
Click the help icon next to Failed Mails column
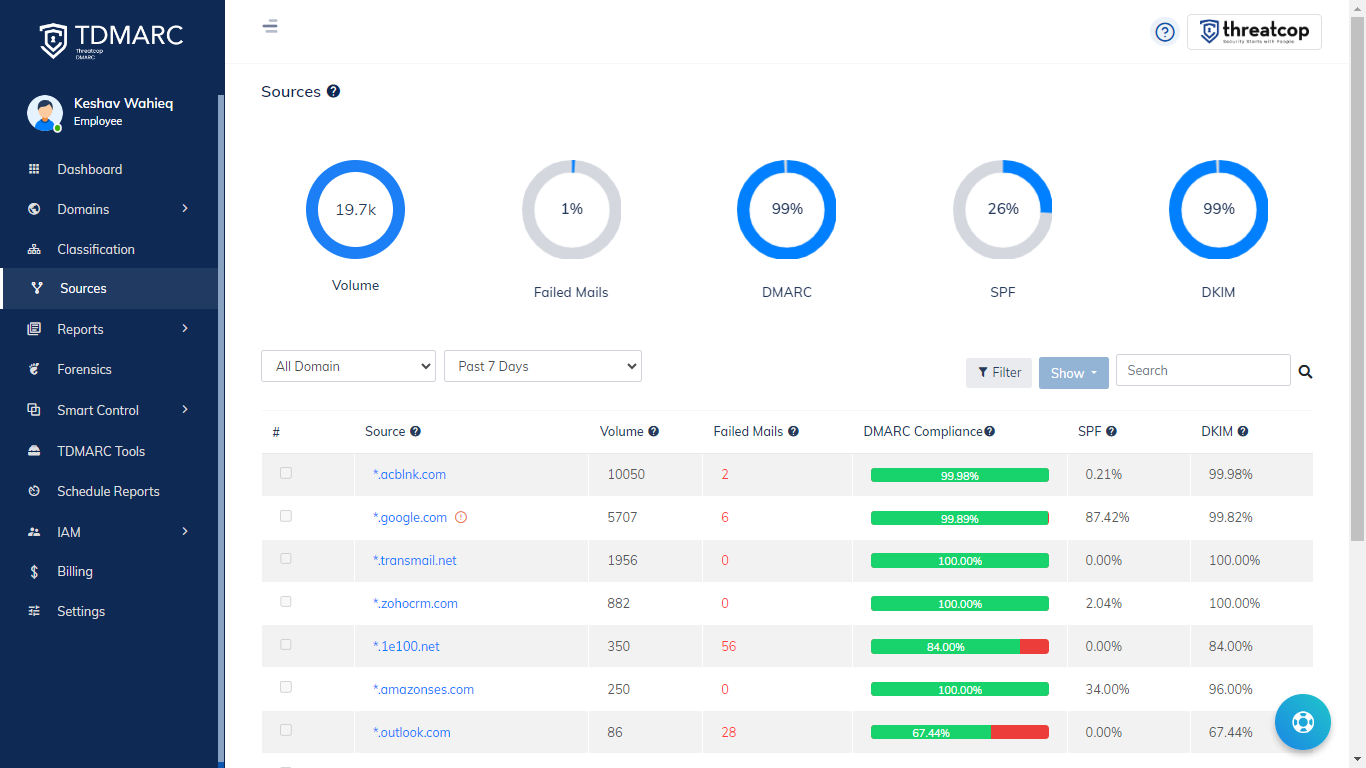[793, 432]
